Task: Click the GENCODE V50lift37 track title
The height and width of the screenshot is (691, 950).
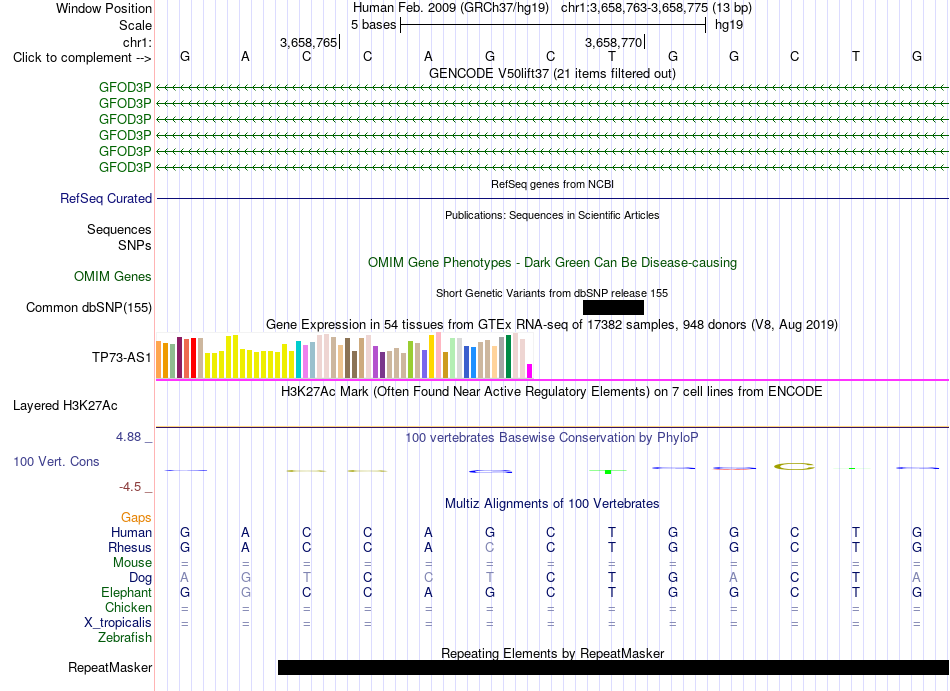Action: (x=553, y=73)
